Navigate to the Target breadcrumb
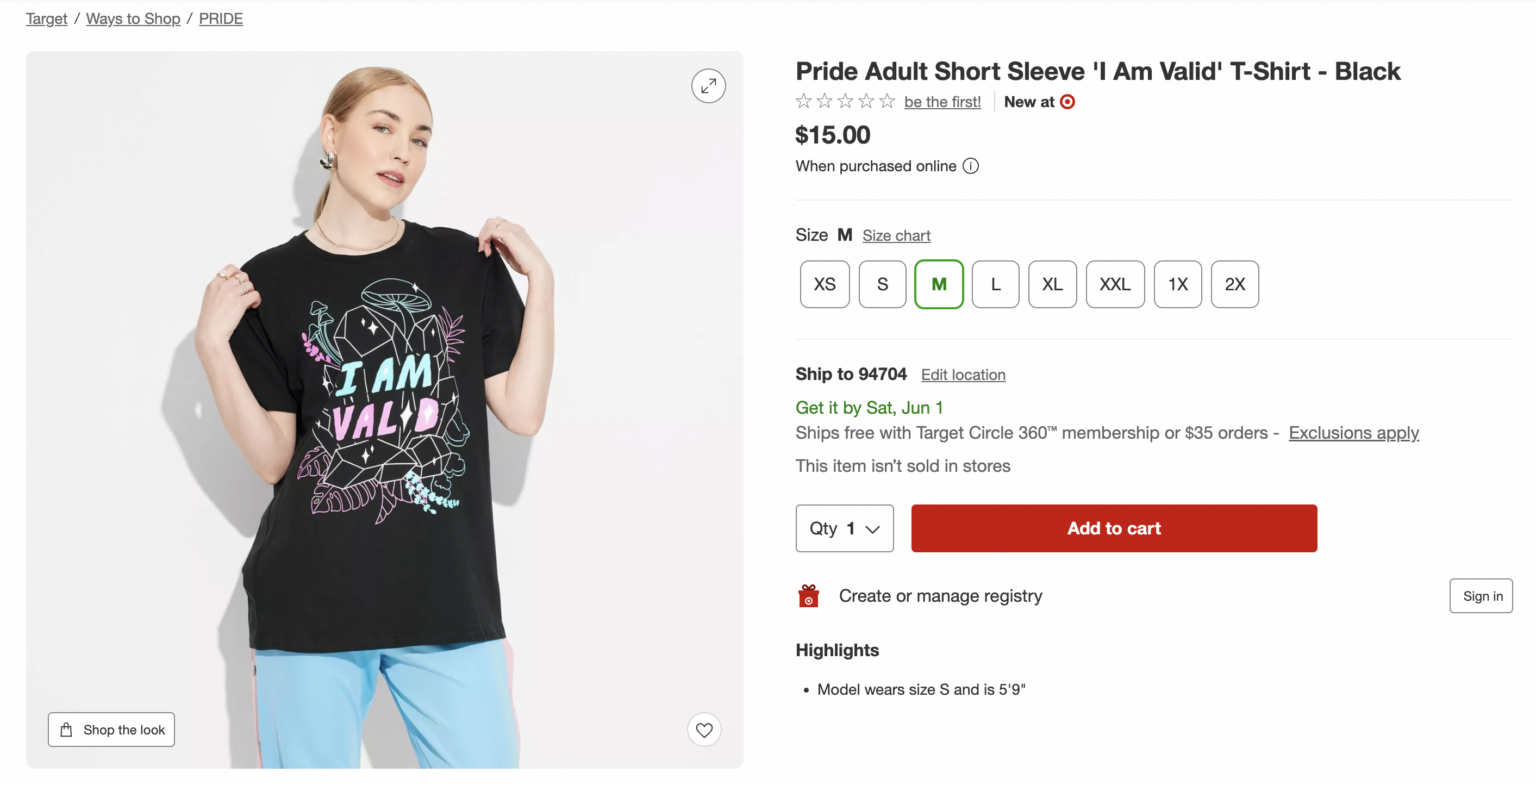The image size is (1536, 785). point(46,19)
